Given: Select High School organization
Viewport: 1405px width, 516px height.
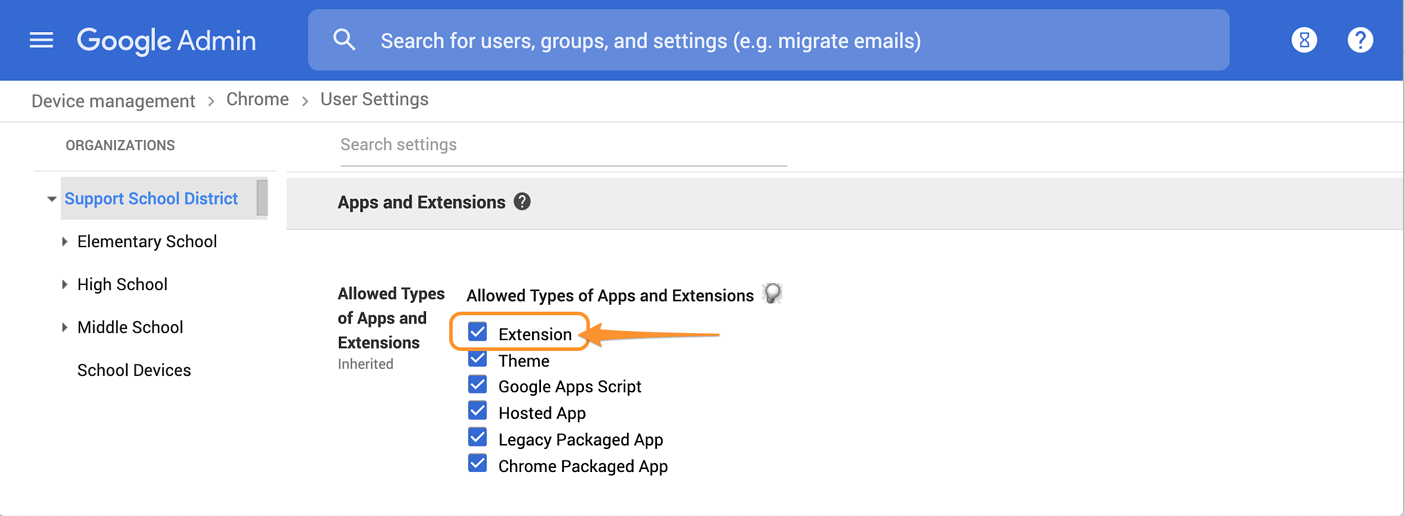Looking at the screenshot, I should [122, 284].
